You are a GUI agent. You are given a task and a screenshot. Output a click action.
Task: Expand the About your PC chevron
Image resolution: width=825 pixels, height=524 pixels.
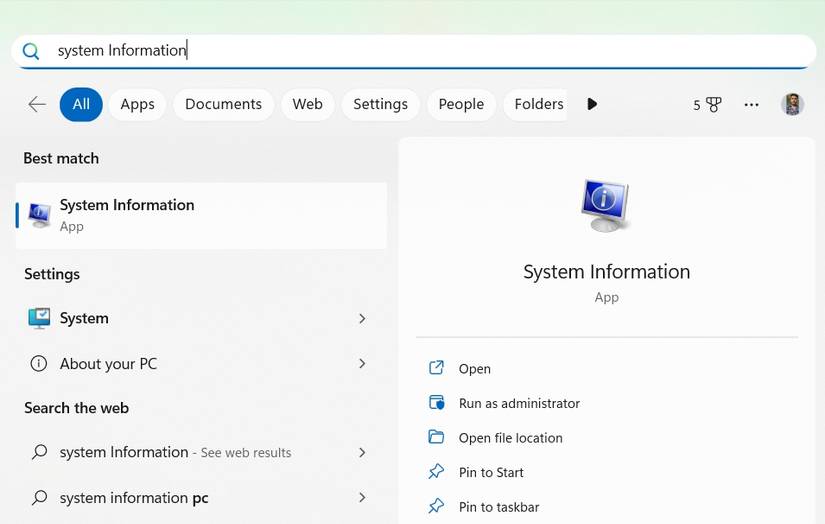pyautogui.click(x=362, y=364)
